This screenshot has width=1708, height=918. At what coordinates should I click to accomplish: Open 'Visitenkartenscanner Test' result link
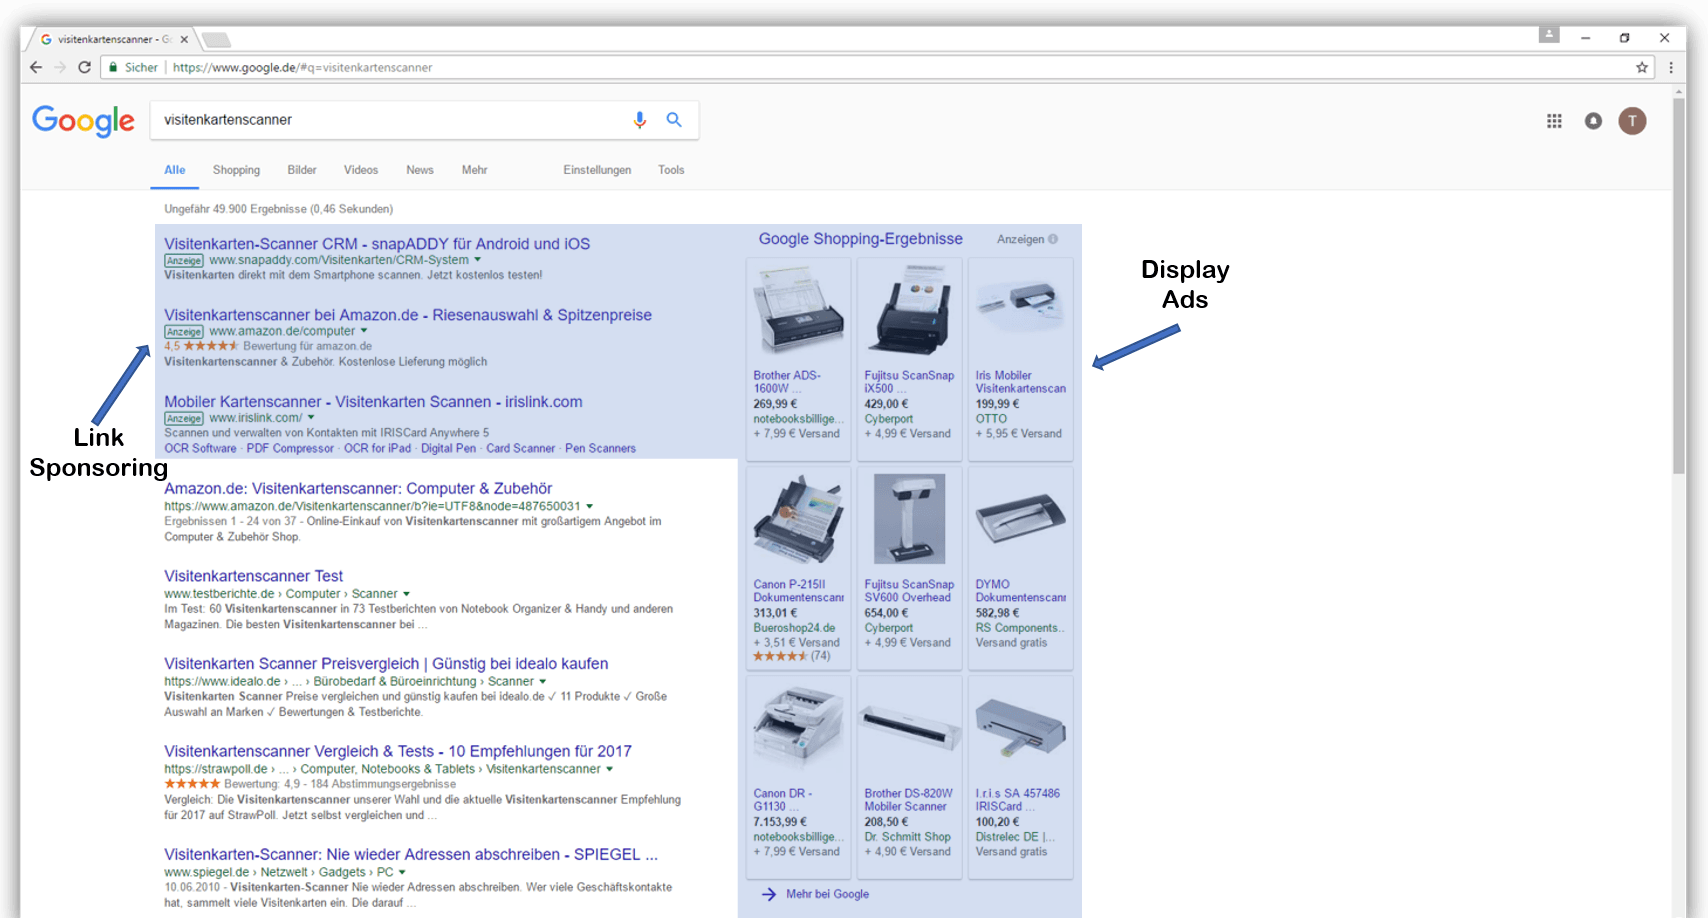(x=253, y=576)
